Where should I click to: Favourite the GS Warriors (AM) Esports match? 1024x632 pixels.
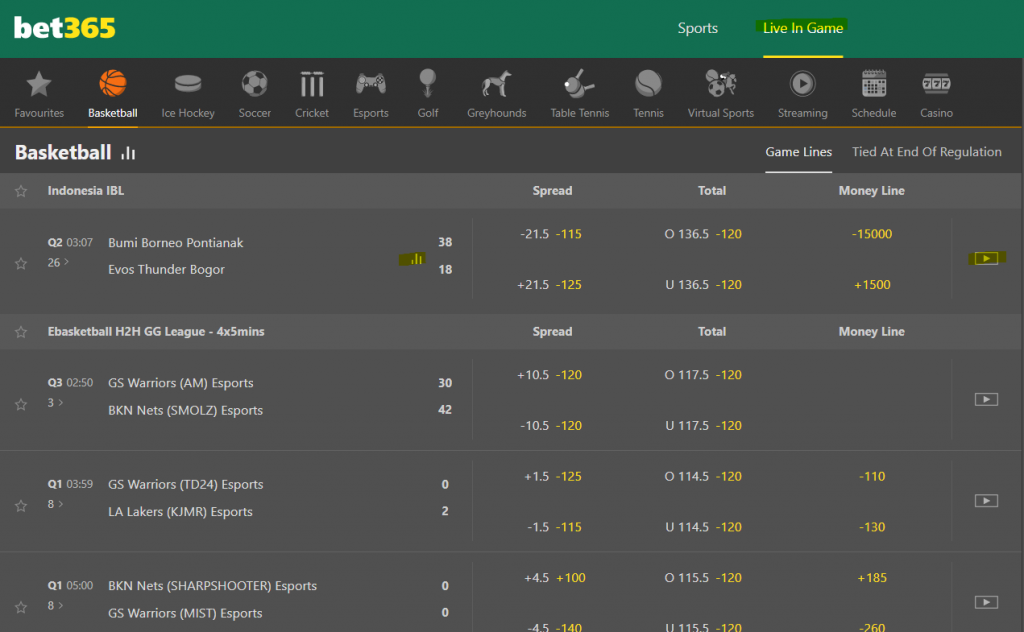21,405
